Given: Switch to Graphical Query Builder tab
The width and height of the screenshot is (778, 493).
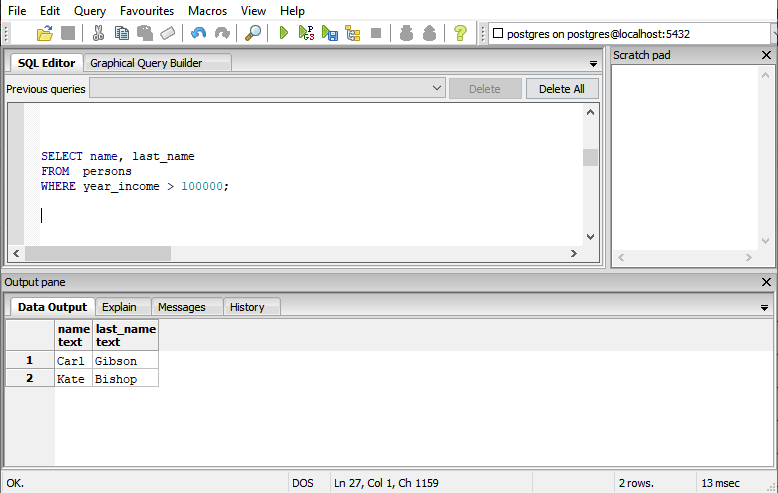Looking at the screenshot, I should click(x=146, y=63).
